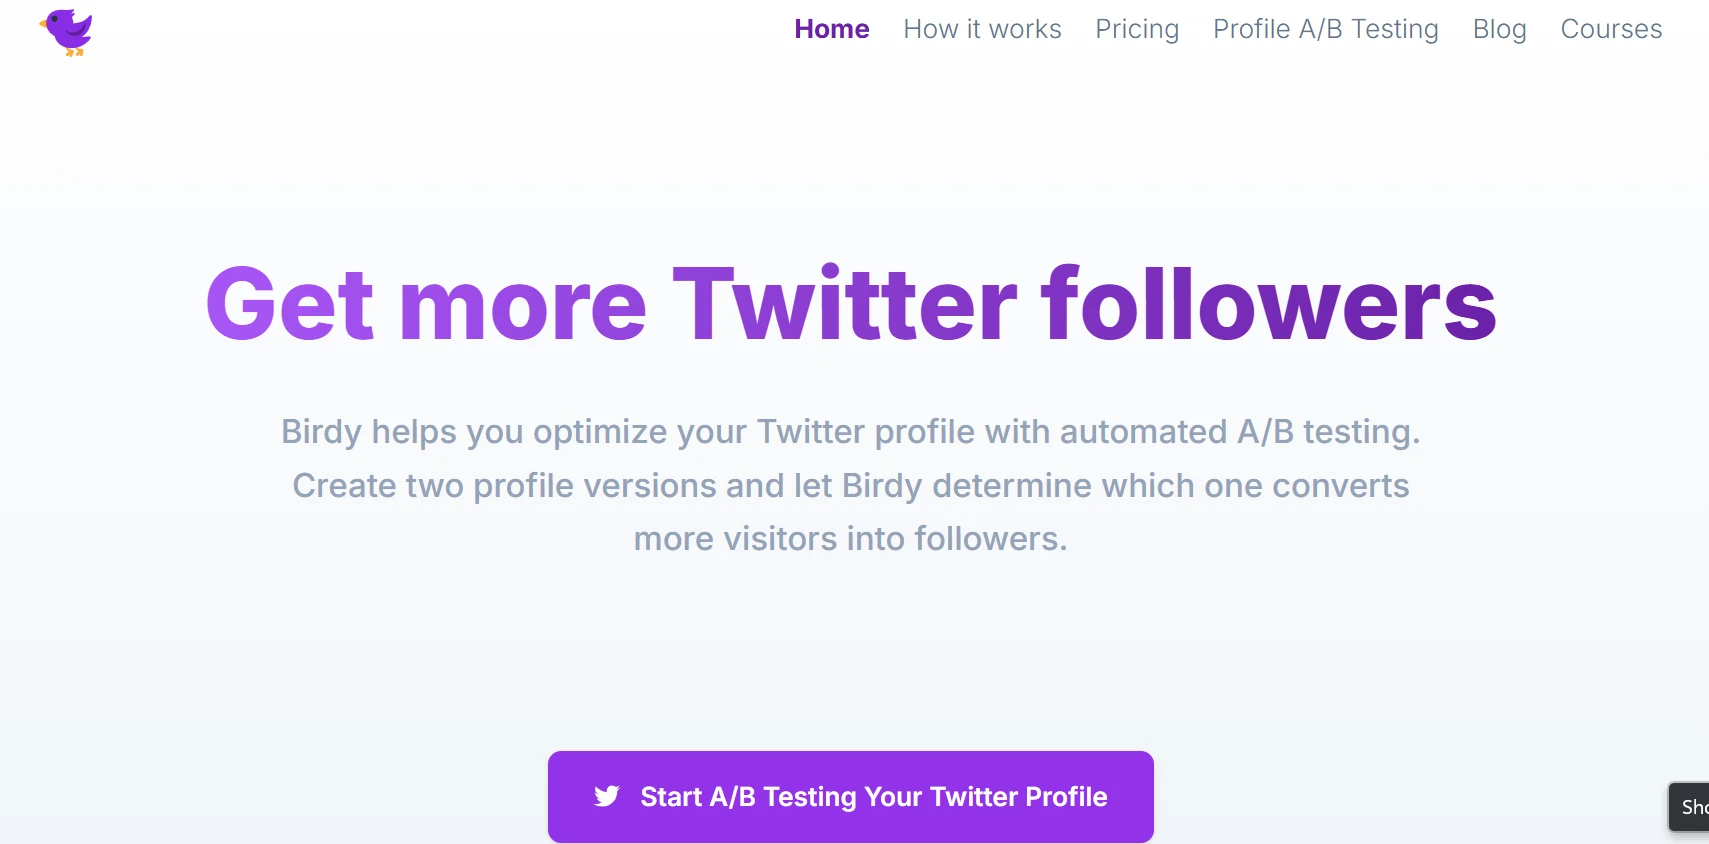Select Profile A/B Testing in the navigation
The height and width of the screenshot is (844, 1709).
[1324, 29]
